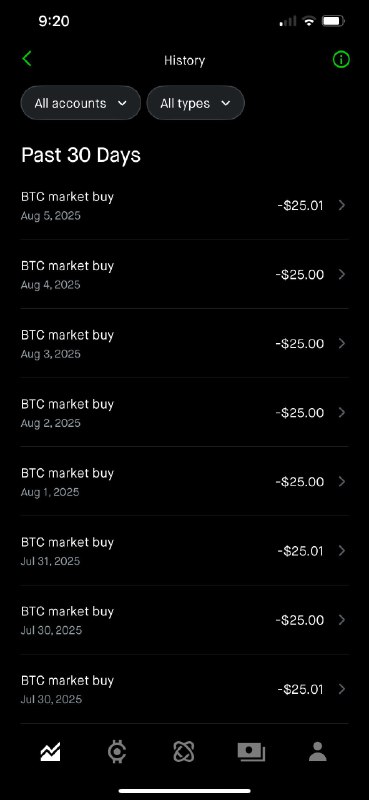Image resolution: width=369 pixels, height=800 pixels.
Task: Tap the History page title
Action: click(184, 60)
